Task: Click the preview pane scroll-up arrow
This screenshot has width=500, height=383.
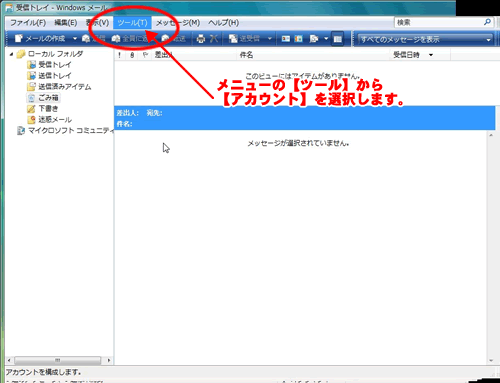Action: pyautogui.click(x=491, y=135)
